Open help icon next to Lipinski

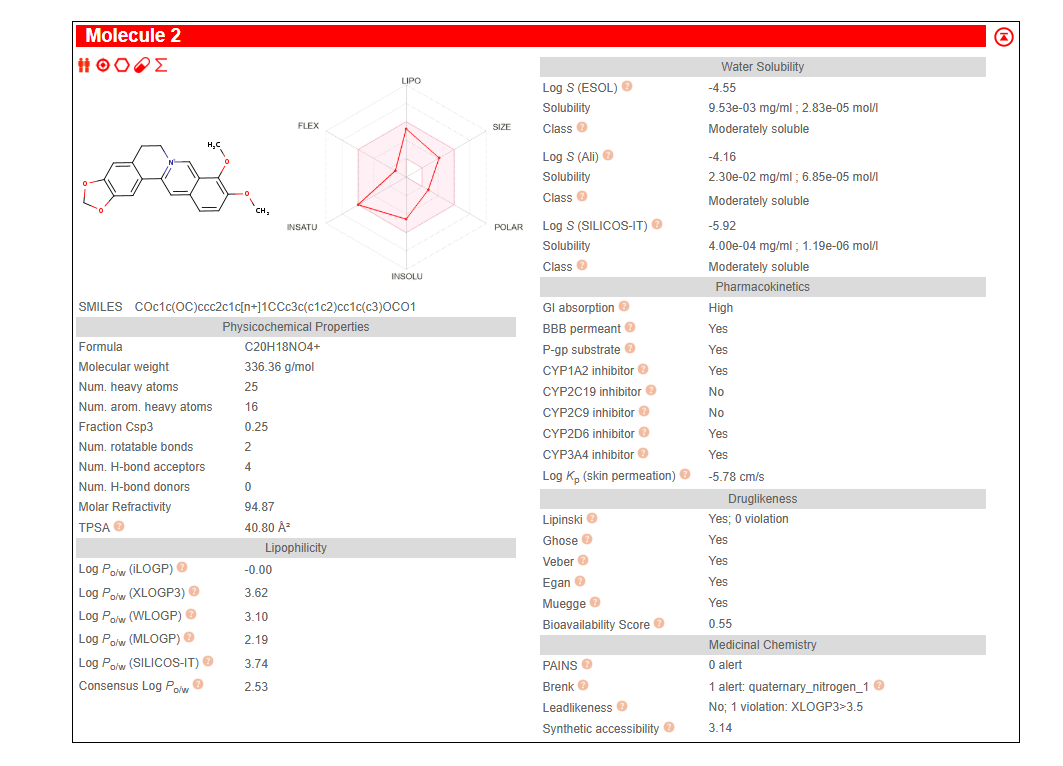click(592, 519)
